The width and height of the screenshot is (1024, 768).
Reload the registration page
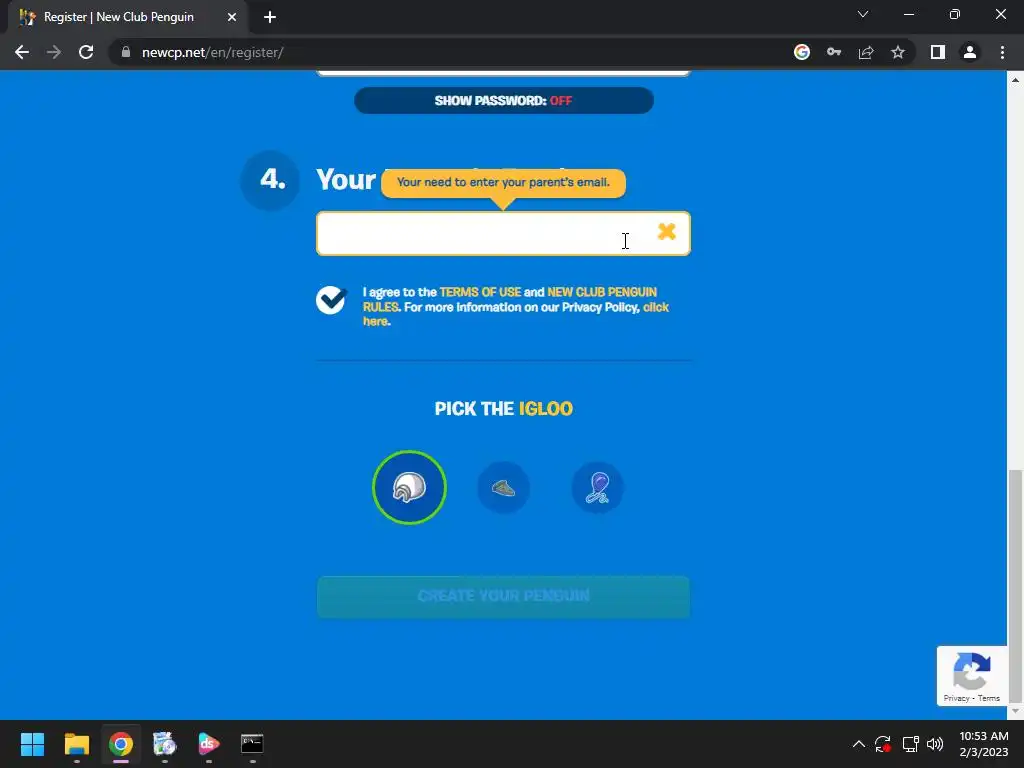click(x=86, y=52)
